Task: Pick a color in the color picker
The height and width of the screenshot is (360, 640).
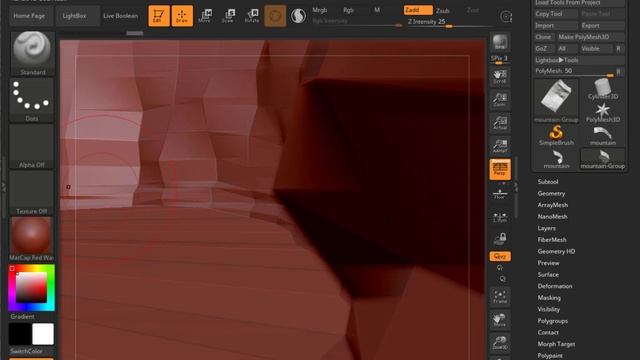Action: tap(31, 288)
